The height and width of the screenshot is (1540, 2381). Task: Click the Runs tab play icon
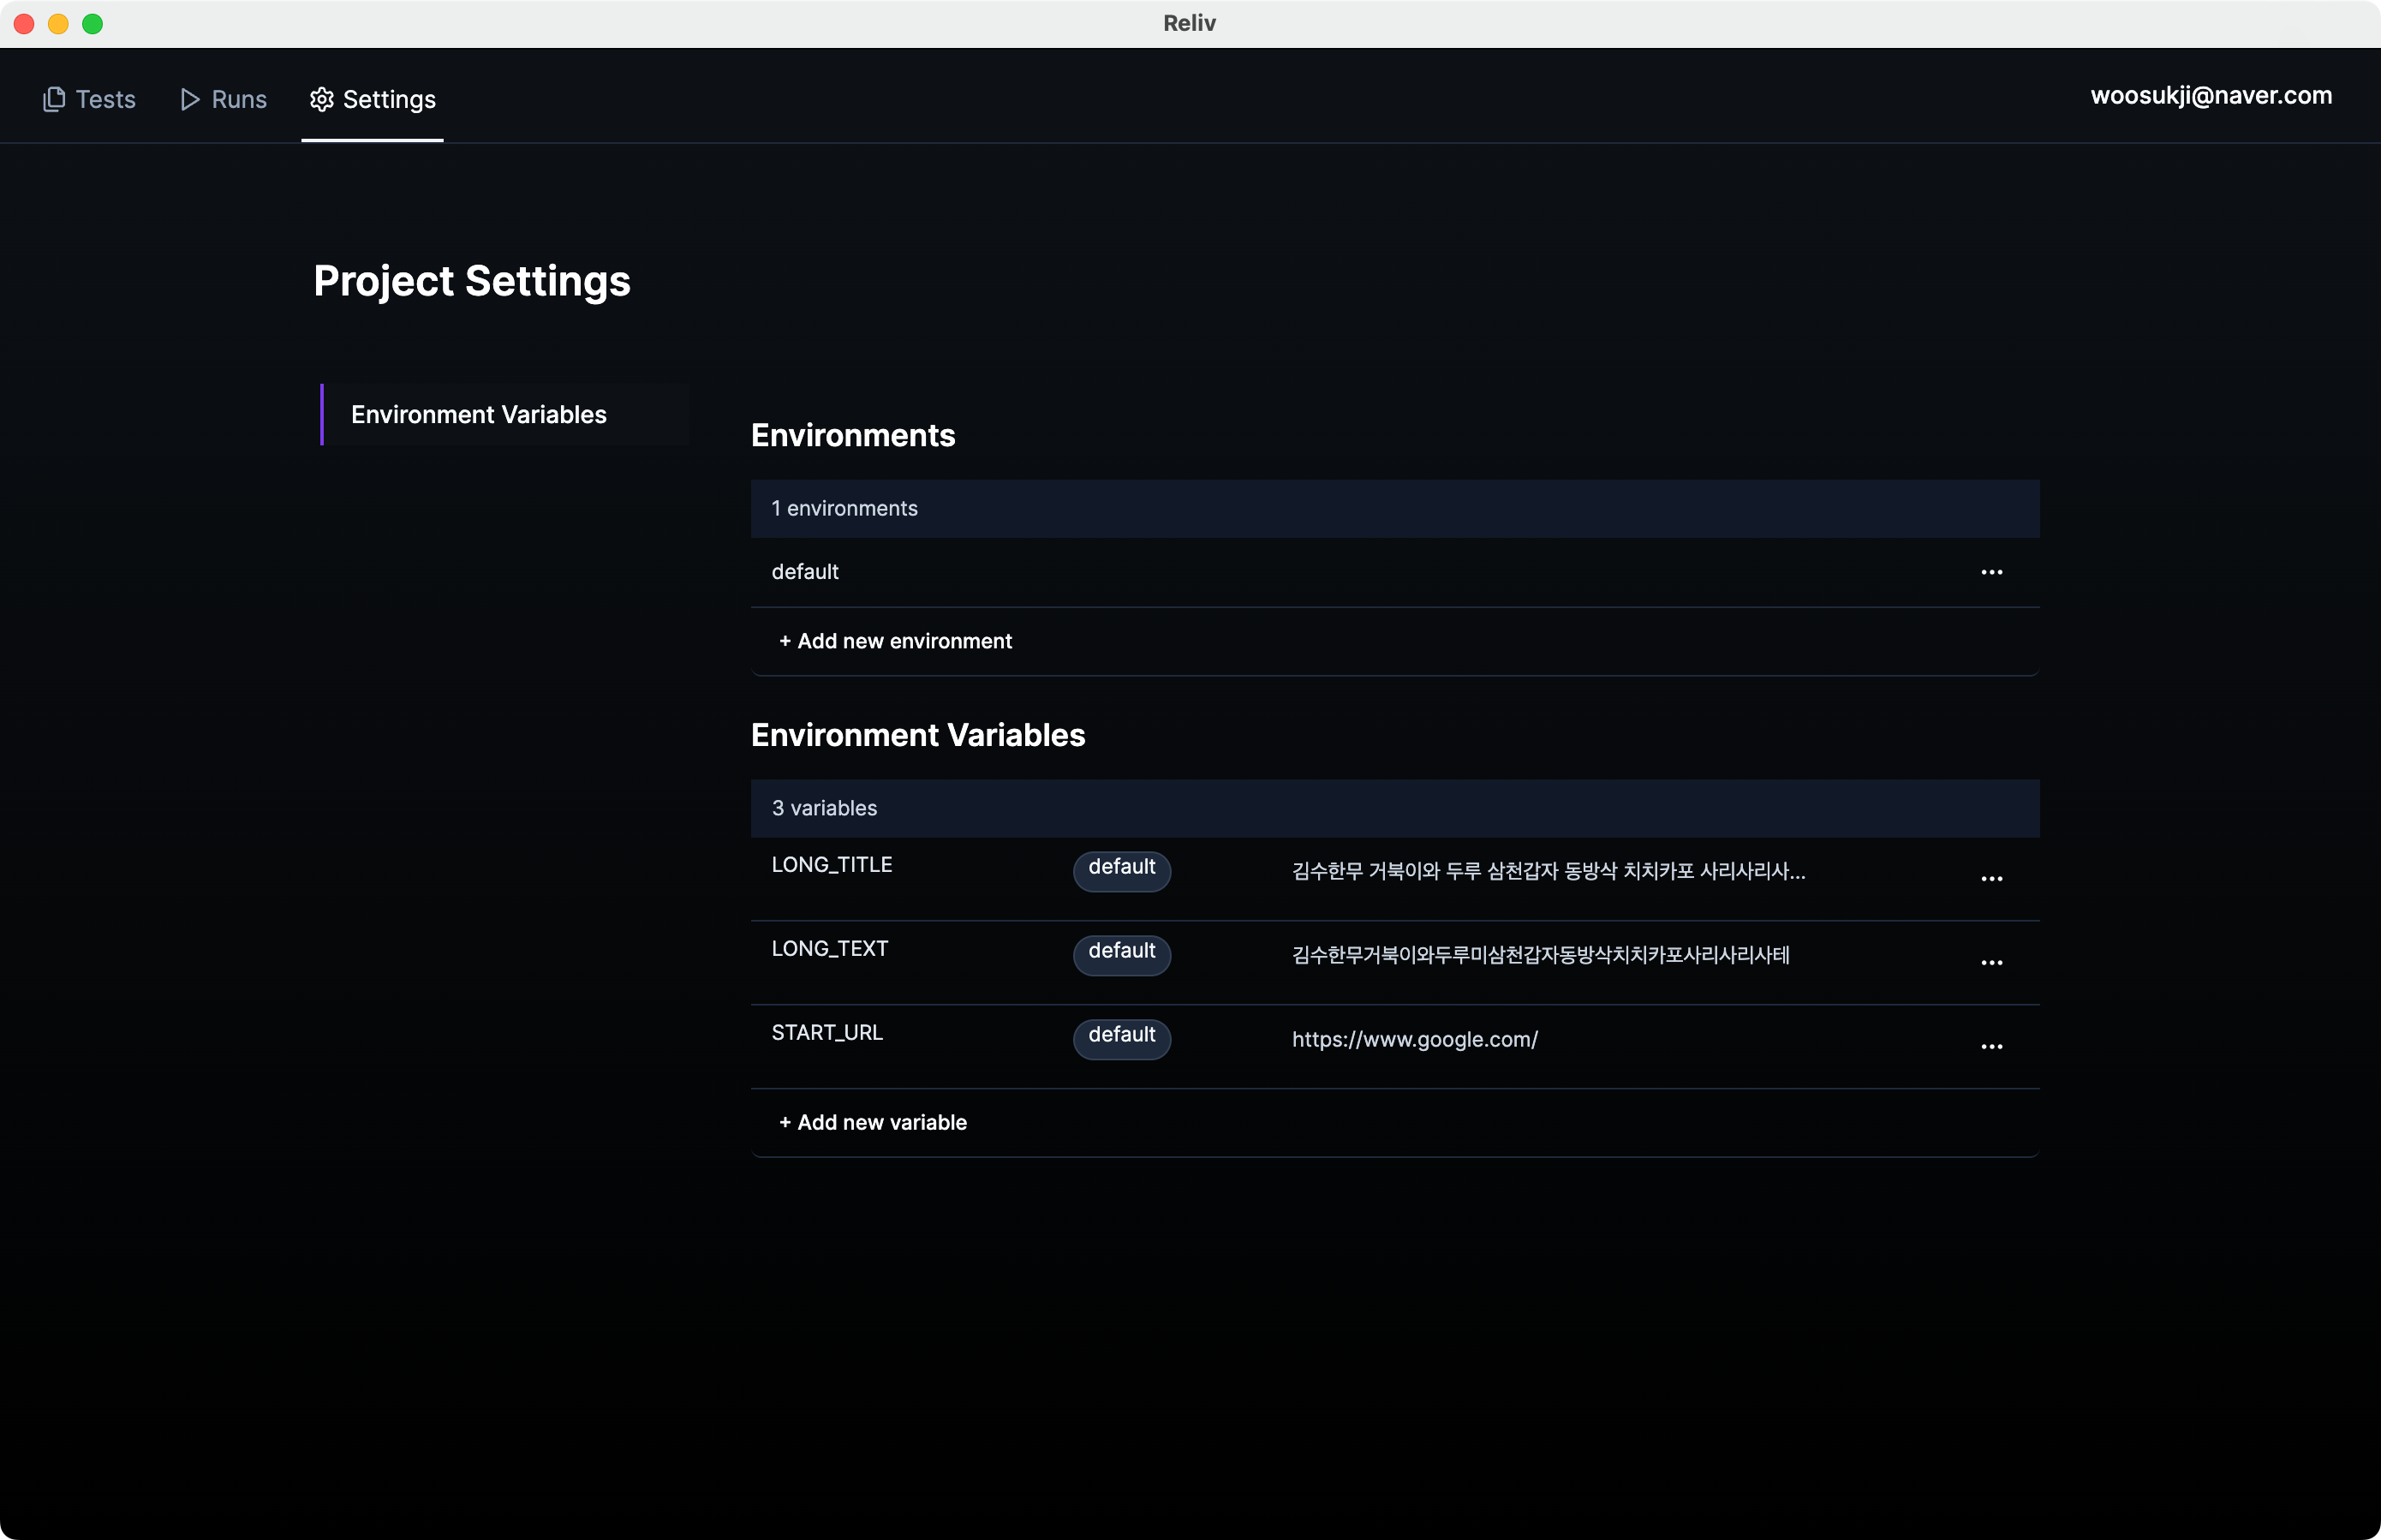[x=189, y=99]
